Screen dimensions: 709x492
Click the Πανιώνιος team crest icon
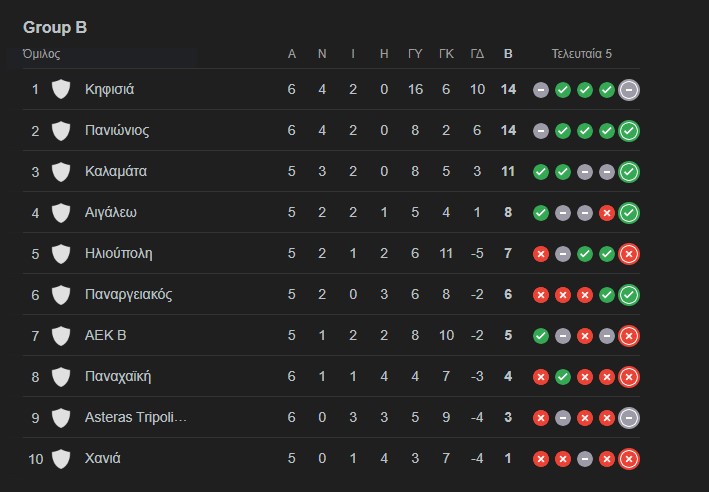pos(61,130)
